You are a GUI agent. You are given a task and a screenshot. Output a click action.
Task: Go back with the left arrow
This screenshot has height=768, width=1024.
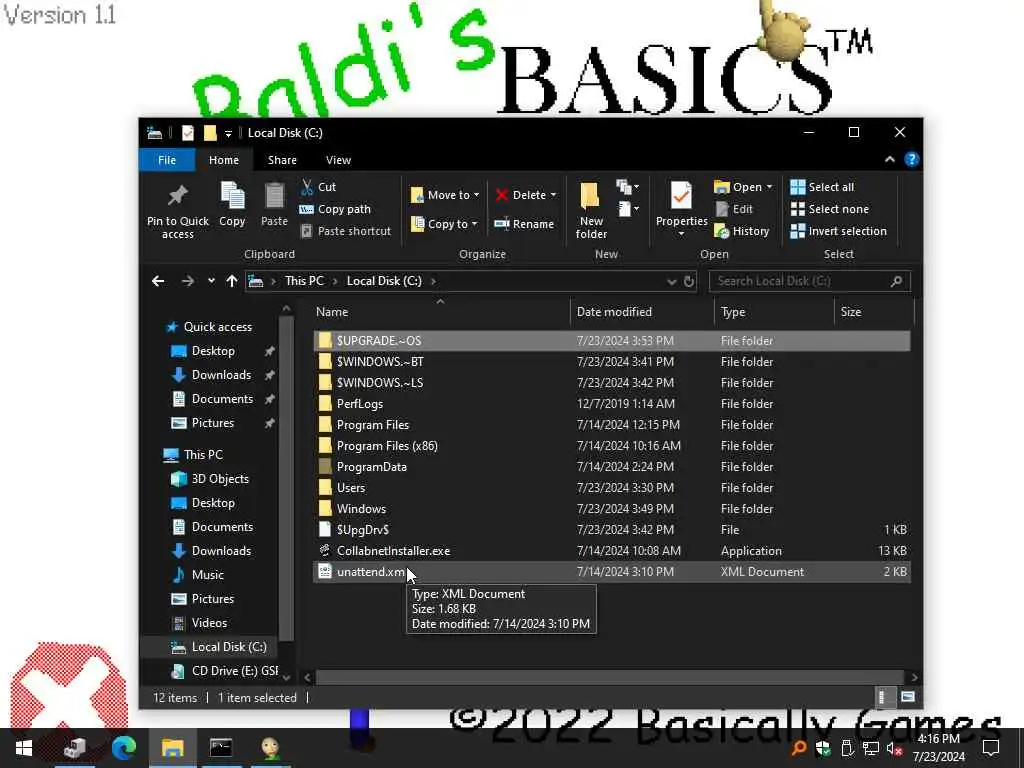pos(158,281)
